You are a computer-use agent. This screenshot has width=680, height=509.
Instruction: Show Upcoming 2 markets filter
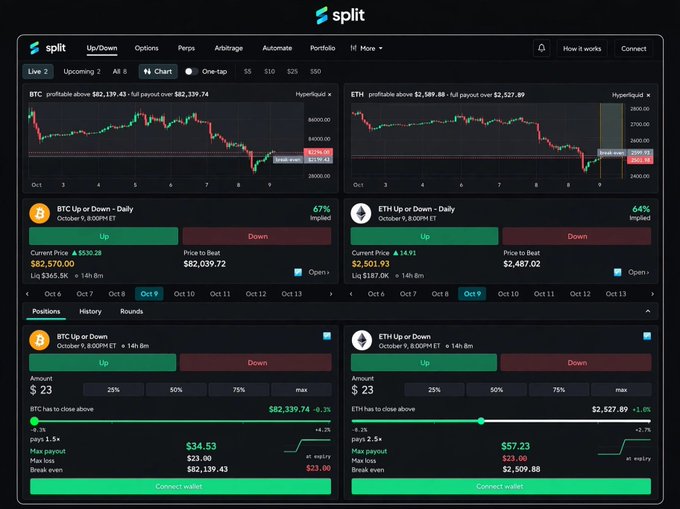(x=82, y=72)
